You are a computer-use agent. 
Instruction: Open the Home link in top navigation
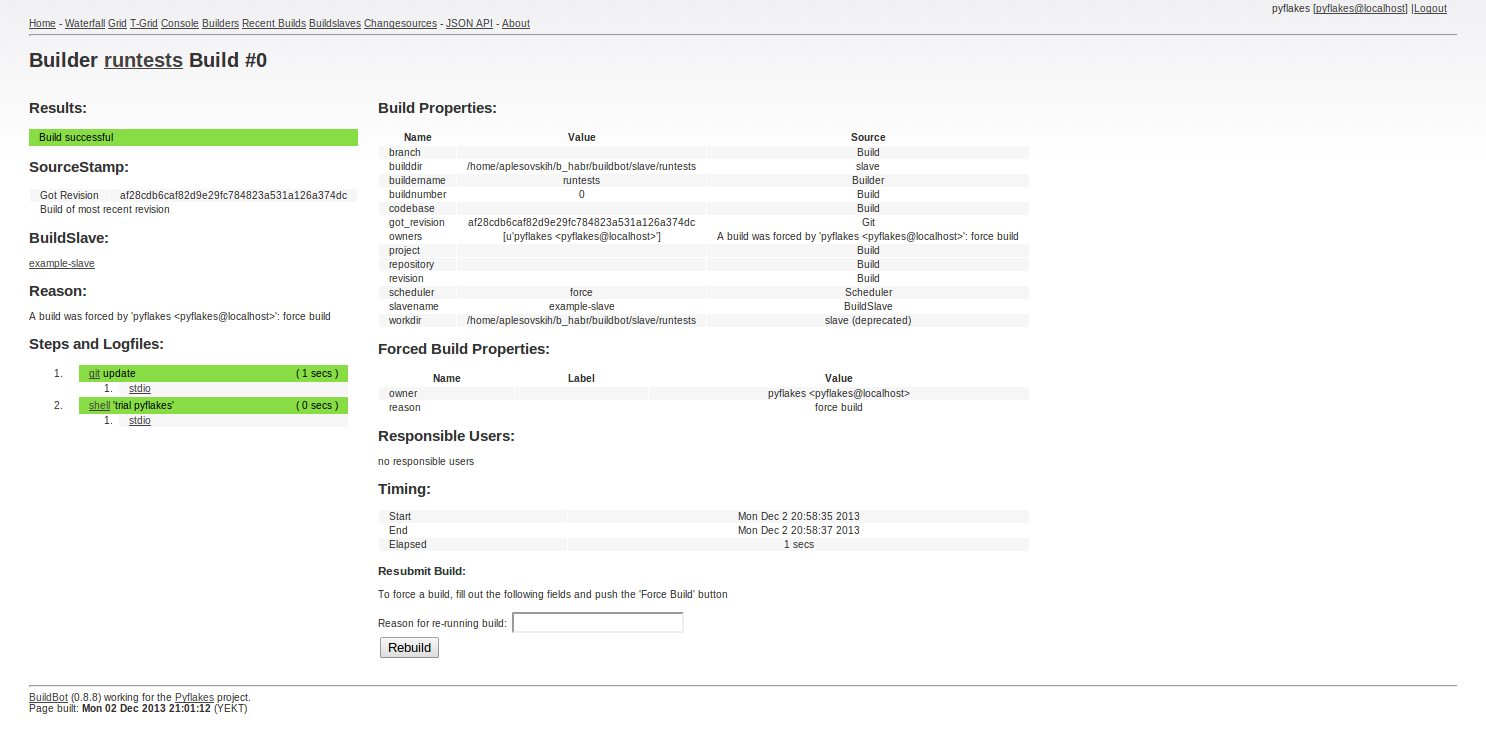[x=42, y=23]
